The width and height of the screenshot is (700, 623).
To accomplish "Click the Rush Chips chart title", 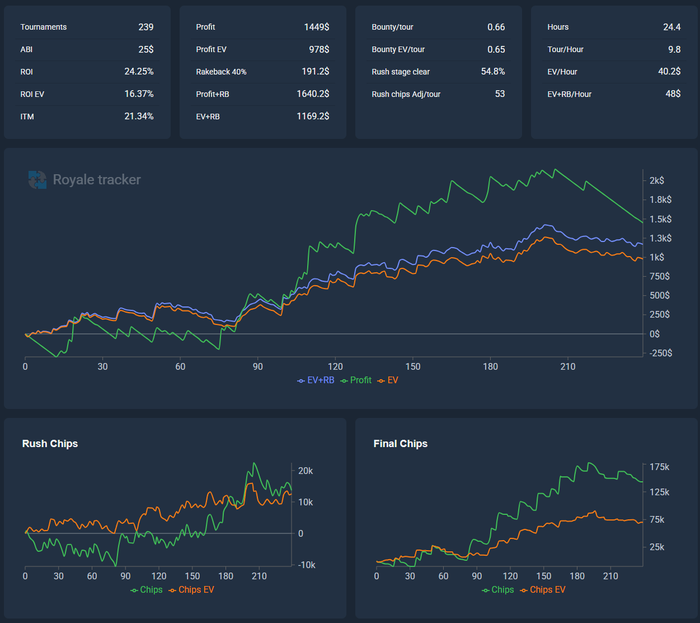I will [x=50, y=444].
